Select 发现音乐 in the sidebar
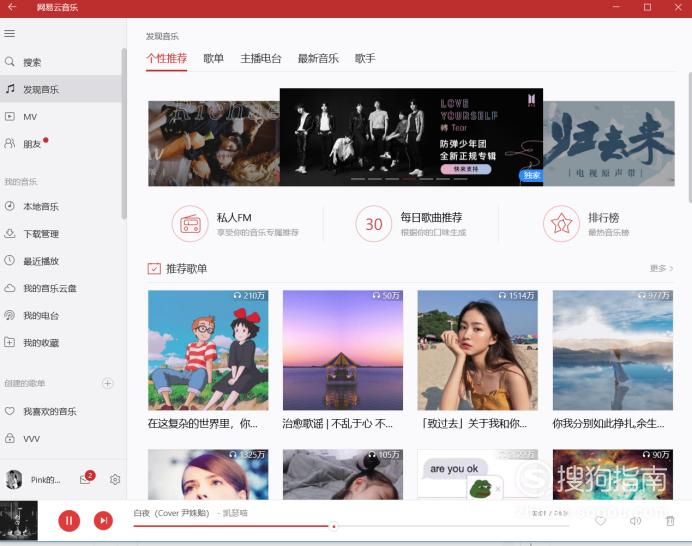 click(60, 89)
